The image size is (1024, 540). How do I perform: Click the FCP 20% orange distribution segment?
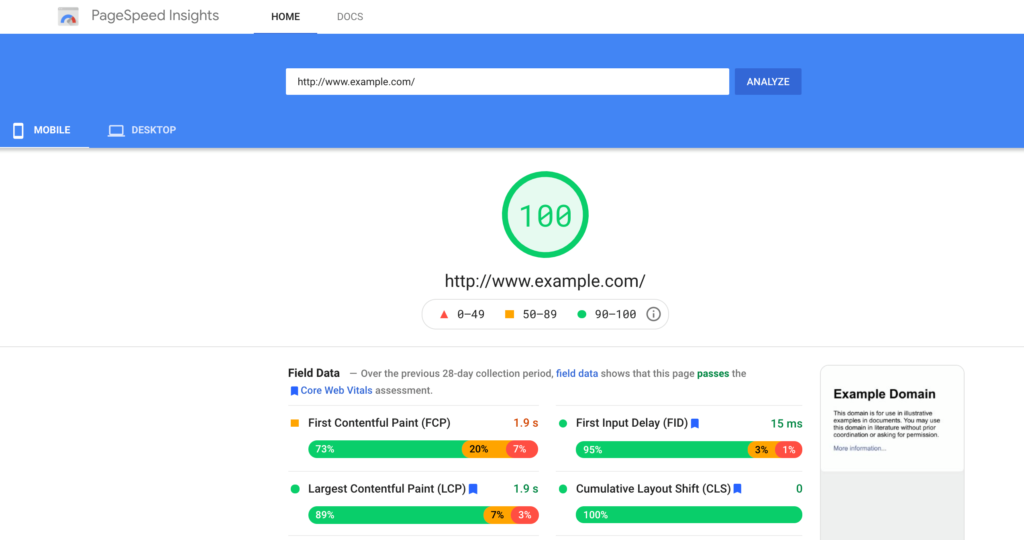point(485,449)
